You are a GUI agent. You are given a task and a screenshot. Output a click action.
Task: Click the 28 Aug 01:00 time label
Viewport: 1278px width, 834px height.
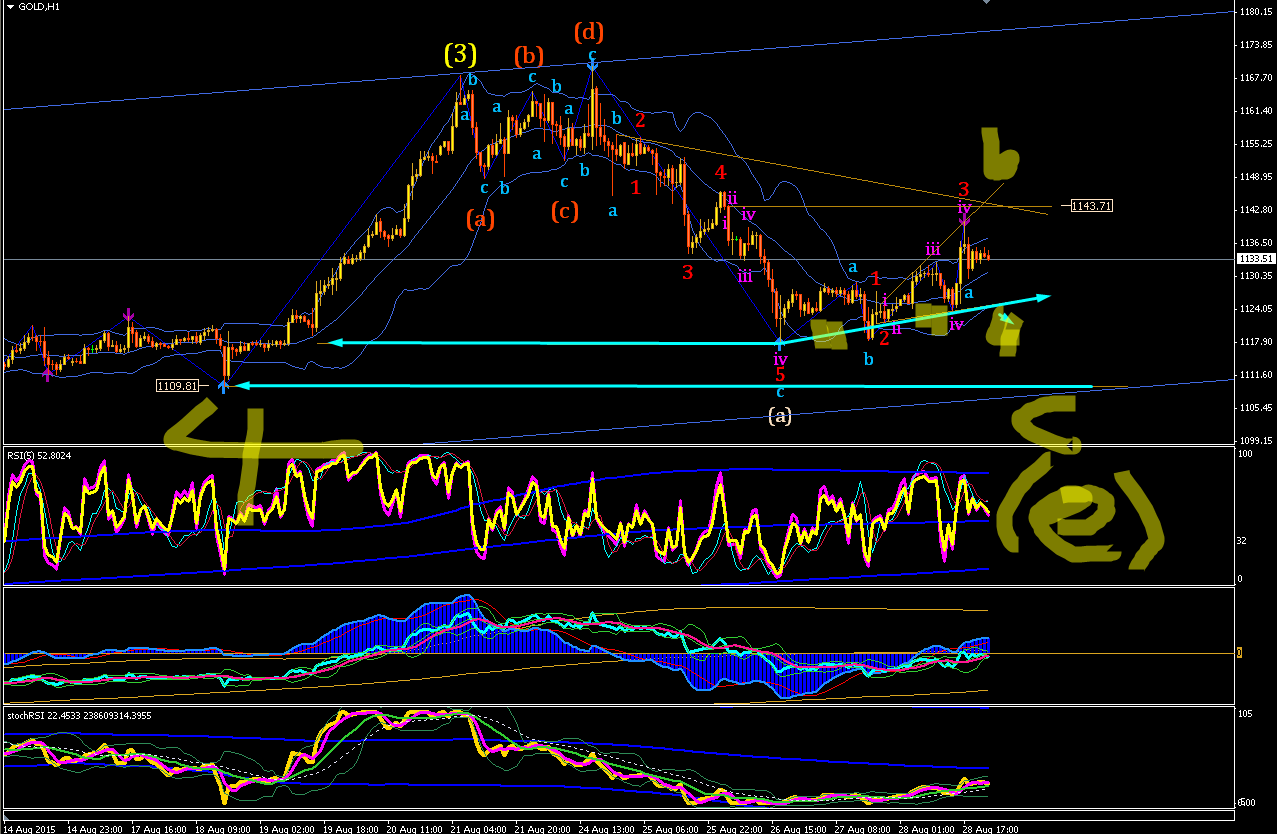click(927, 828)
